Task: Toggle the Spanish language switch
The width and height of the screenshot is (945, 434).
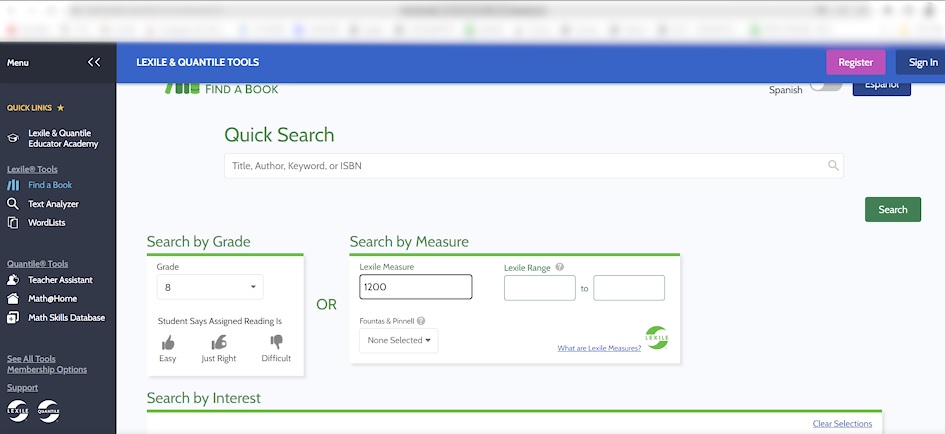Action: (826, 86)
